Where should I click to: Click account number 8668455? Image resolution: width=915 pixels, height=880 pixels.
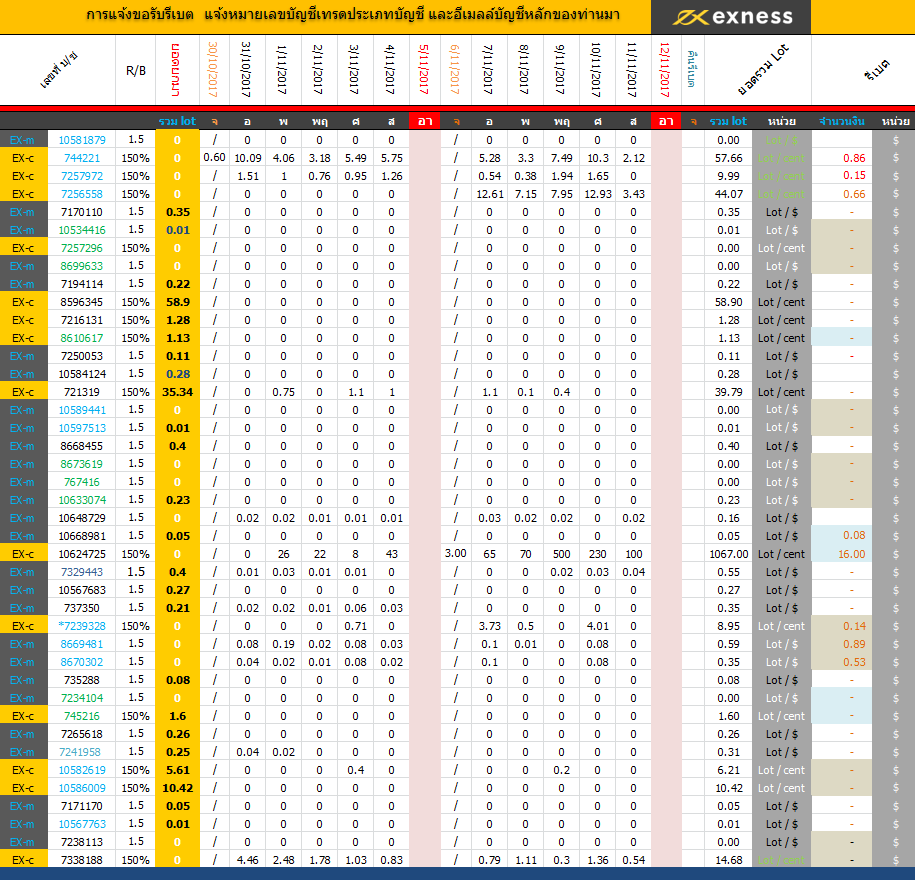click(x=82, y=446)
